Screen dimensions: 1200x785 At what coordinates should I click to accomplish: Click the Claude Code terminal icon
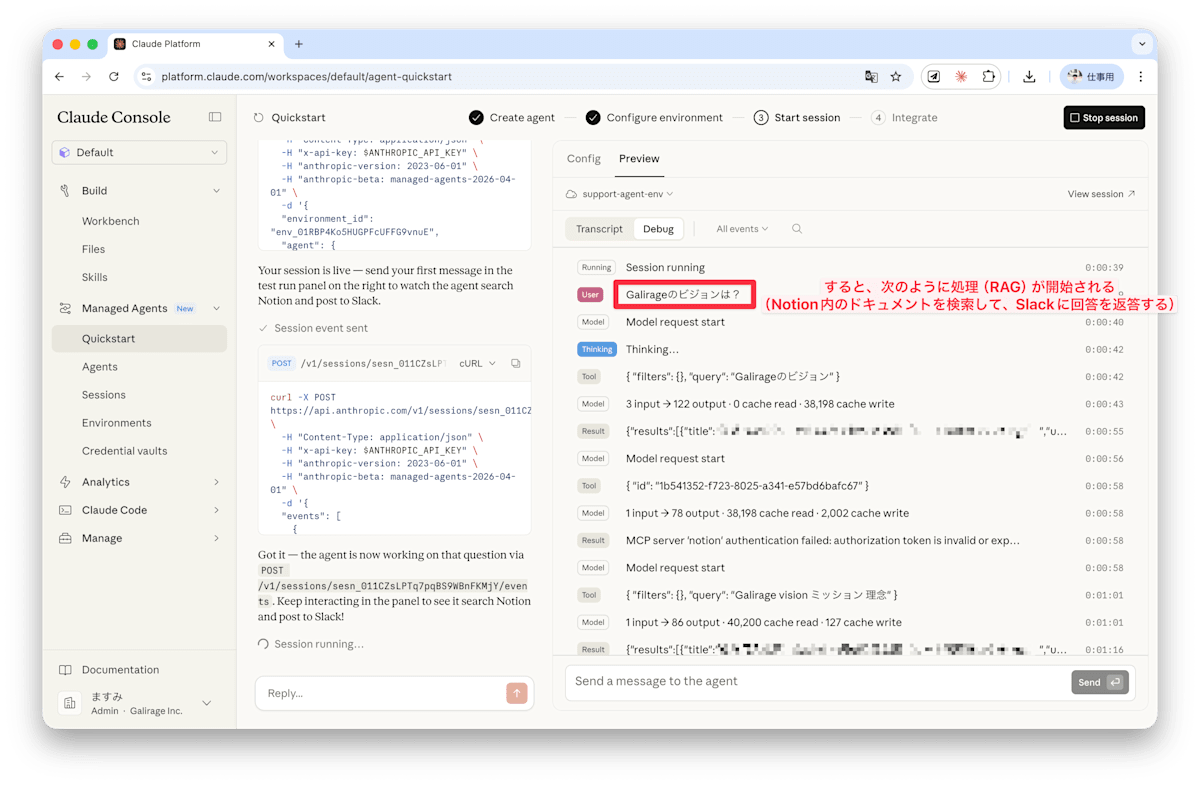(x=65, y=510)
